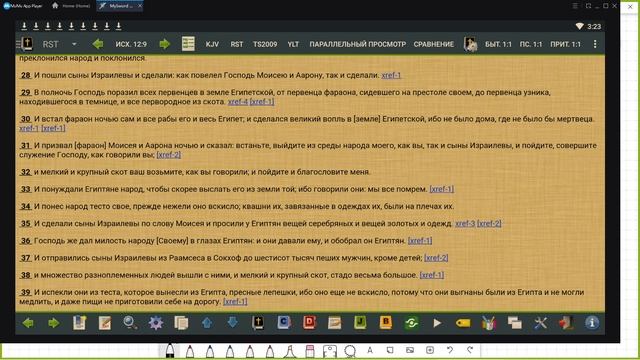Open the purple gear settings icon
Image resolution: width=640 pixels, height=360 pixels.
[156, 323]
